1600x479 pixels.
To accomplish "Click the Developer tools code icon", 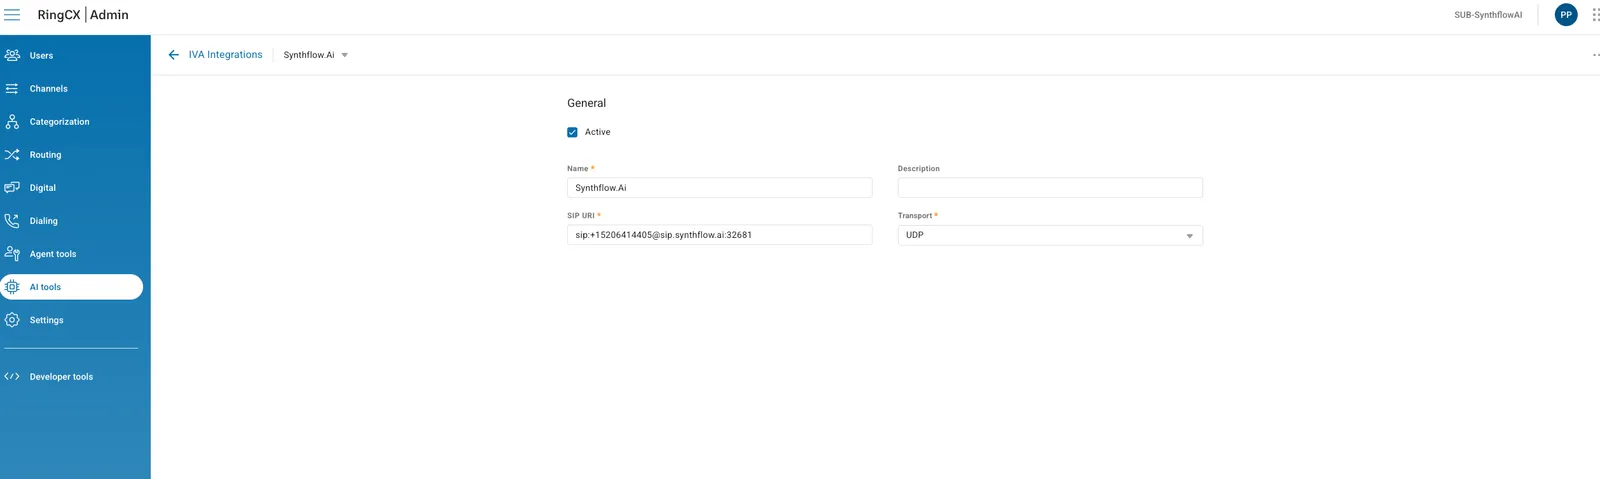I will coord(12,376).
